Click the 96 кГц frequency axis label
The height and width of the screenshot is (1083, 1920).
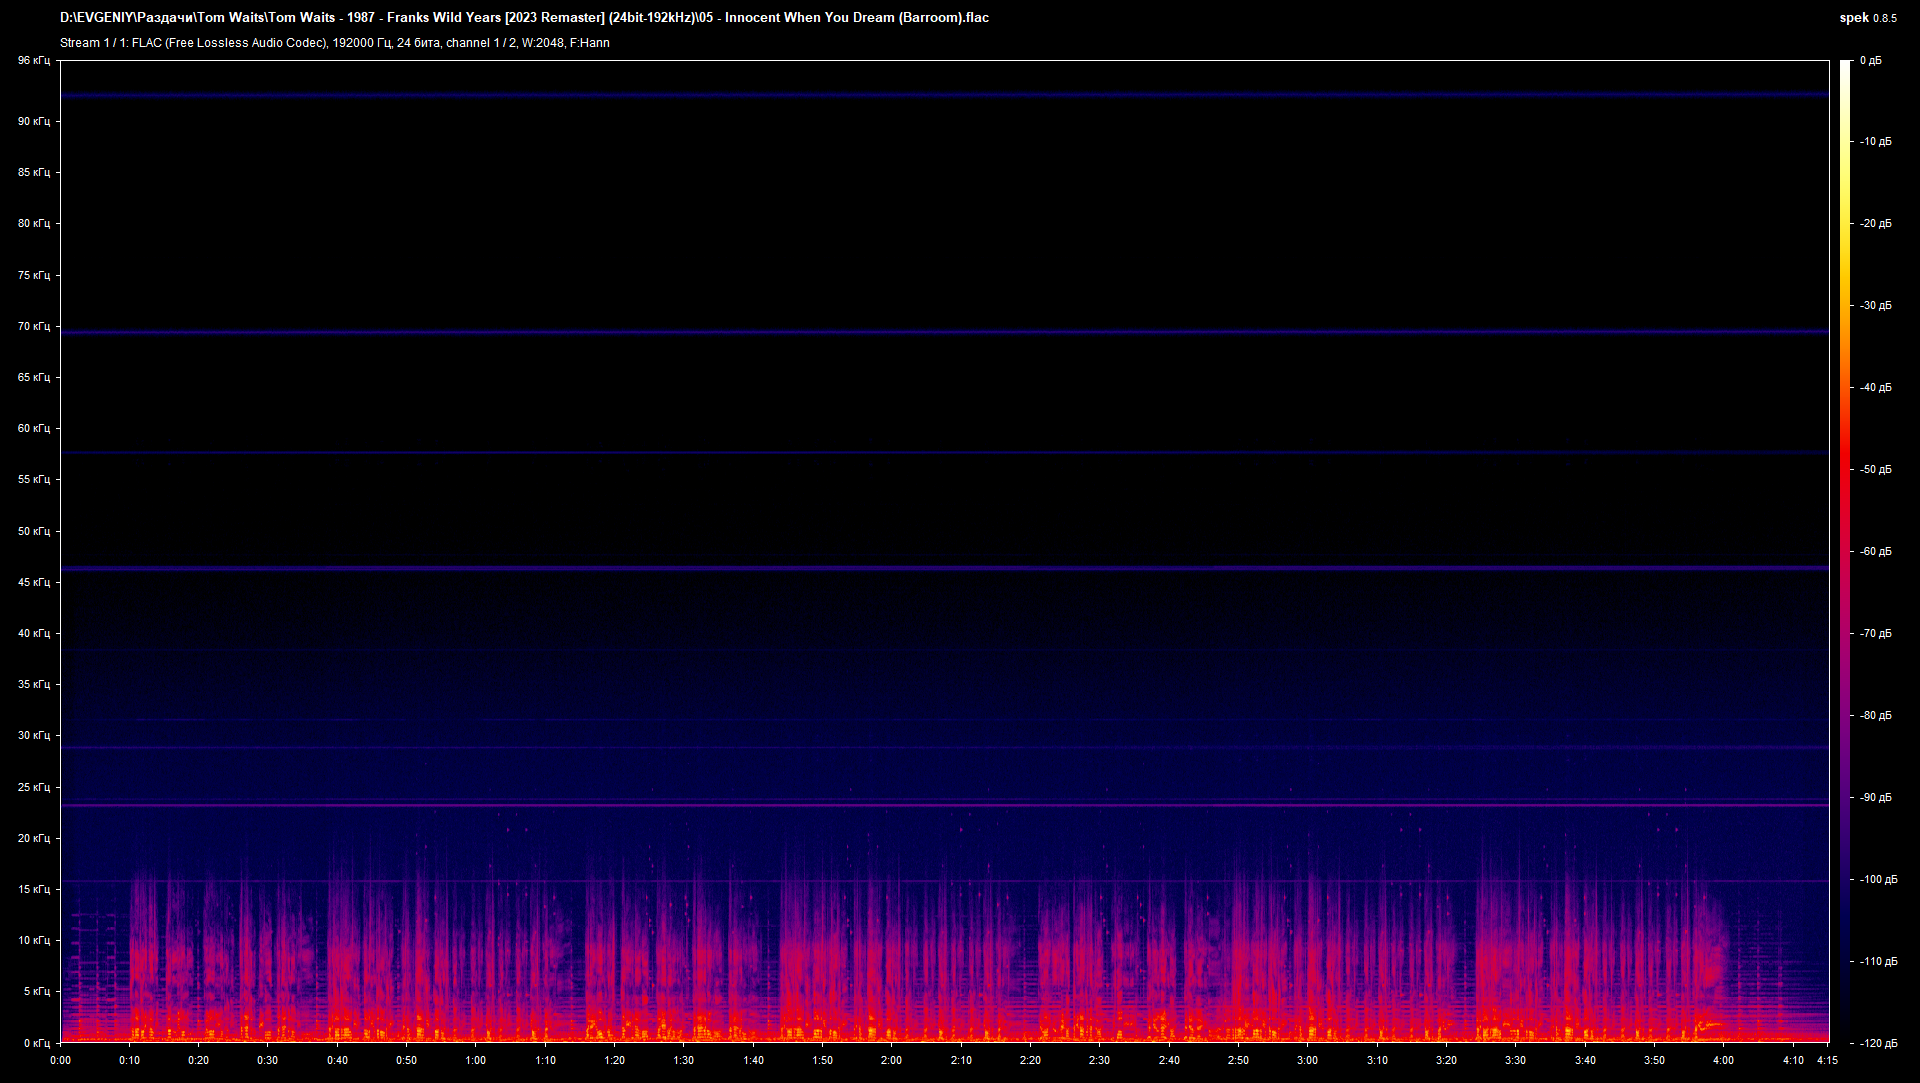click(x=33, y=61)
